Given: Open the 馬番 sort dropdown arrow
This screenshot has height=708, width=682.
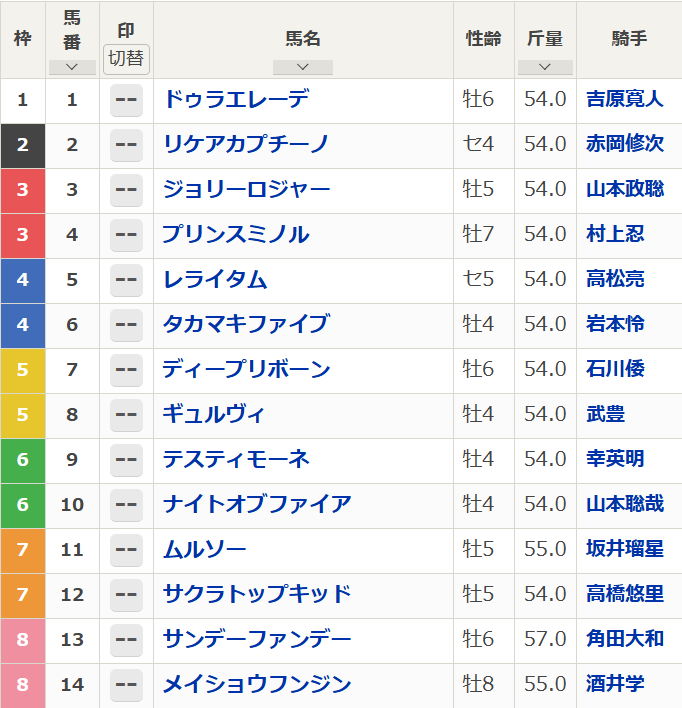Looking at the screenshot, I should [72, 67].
